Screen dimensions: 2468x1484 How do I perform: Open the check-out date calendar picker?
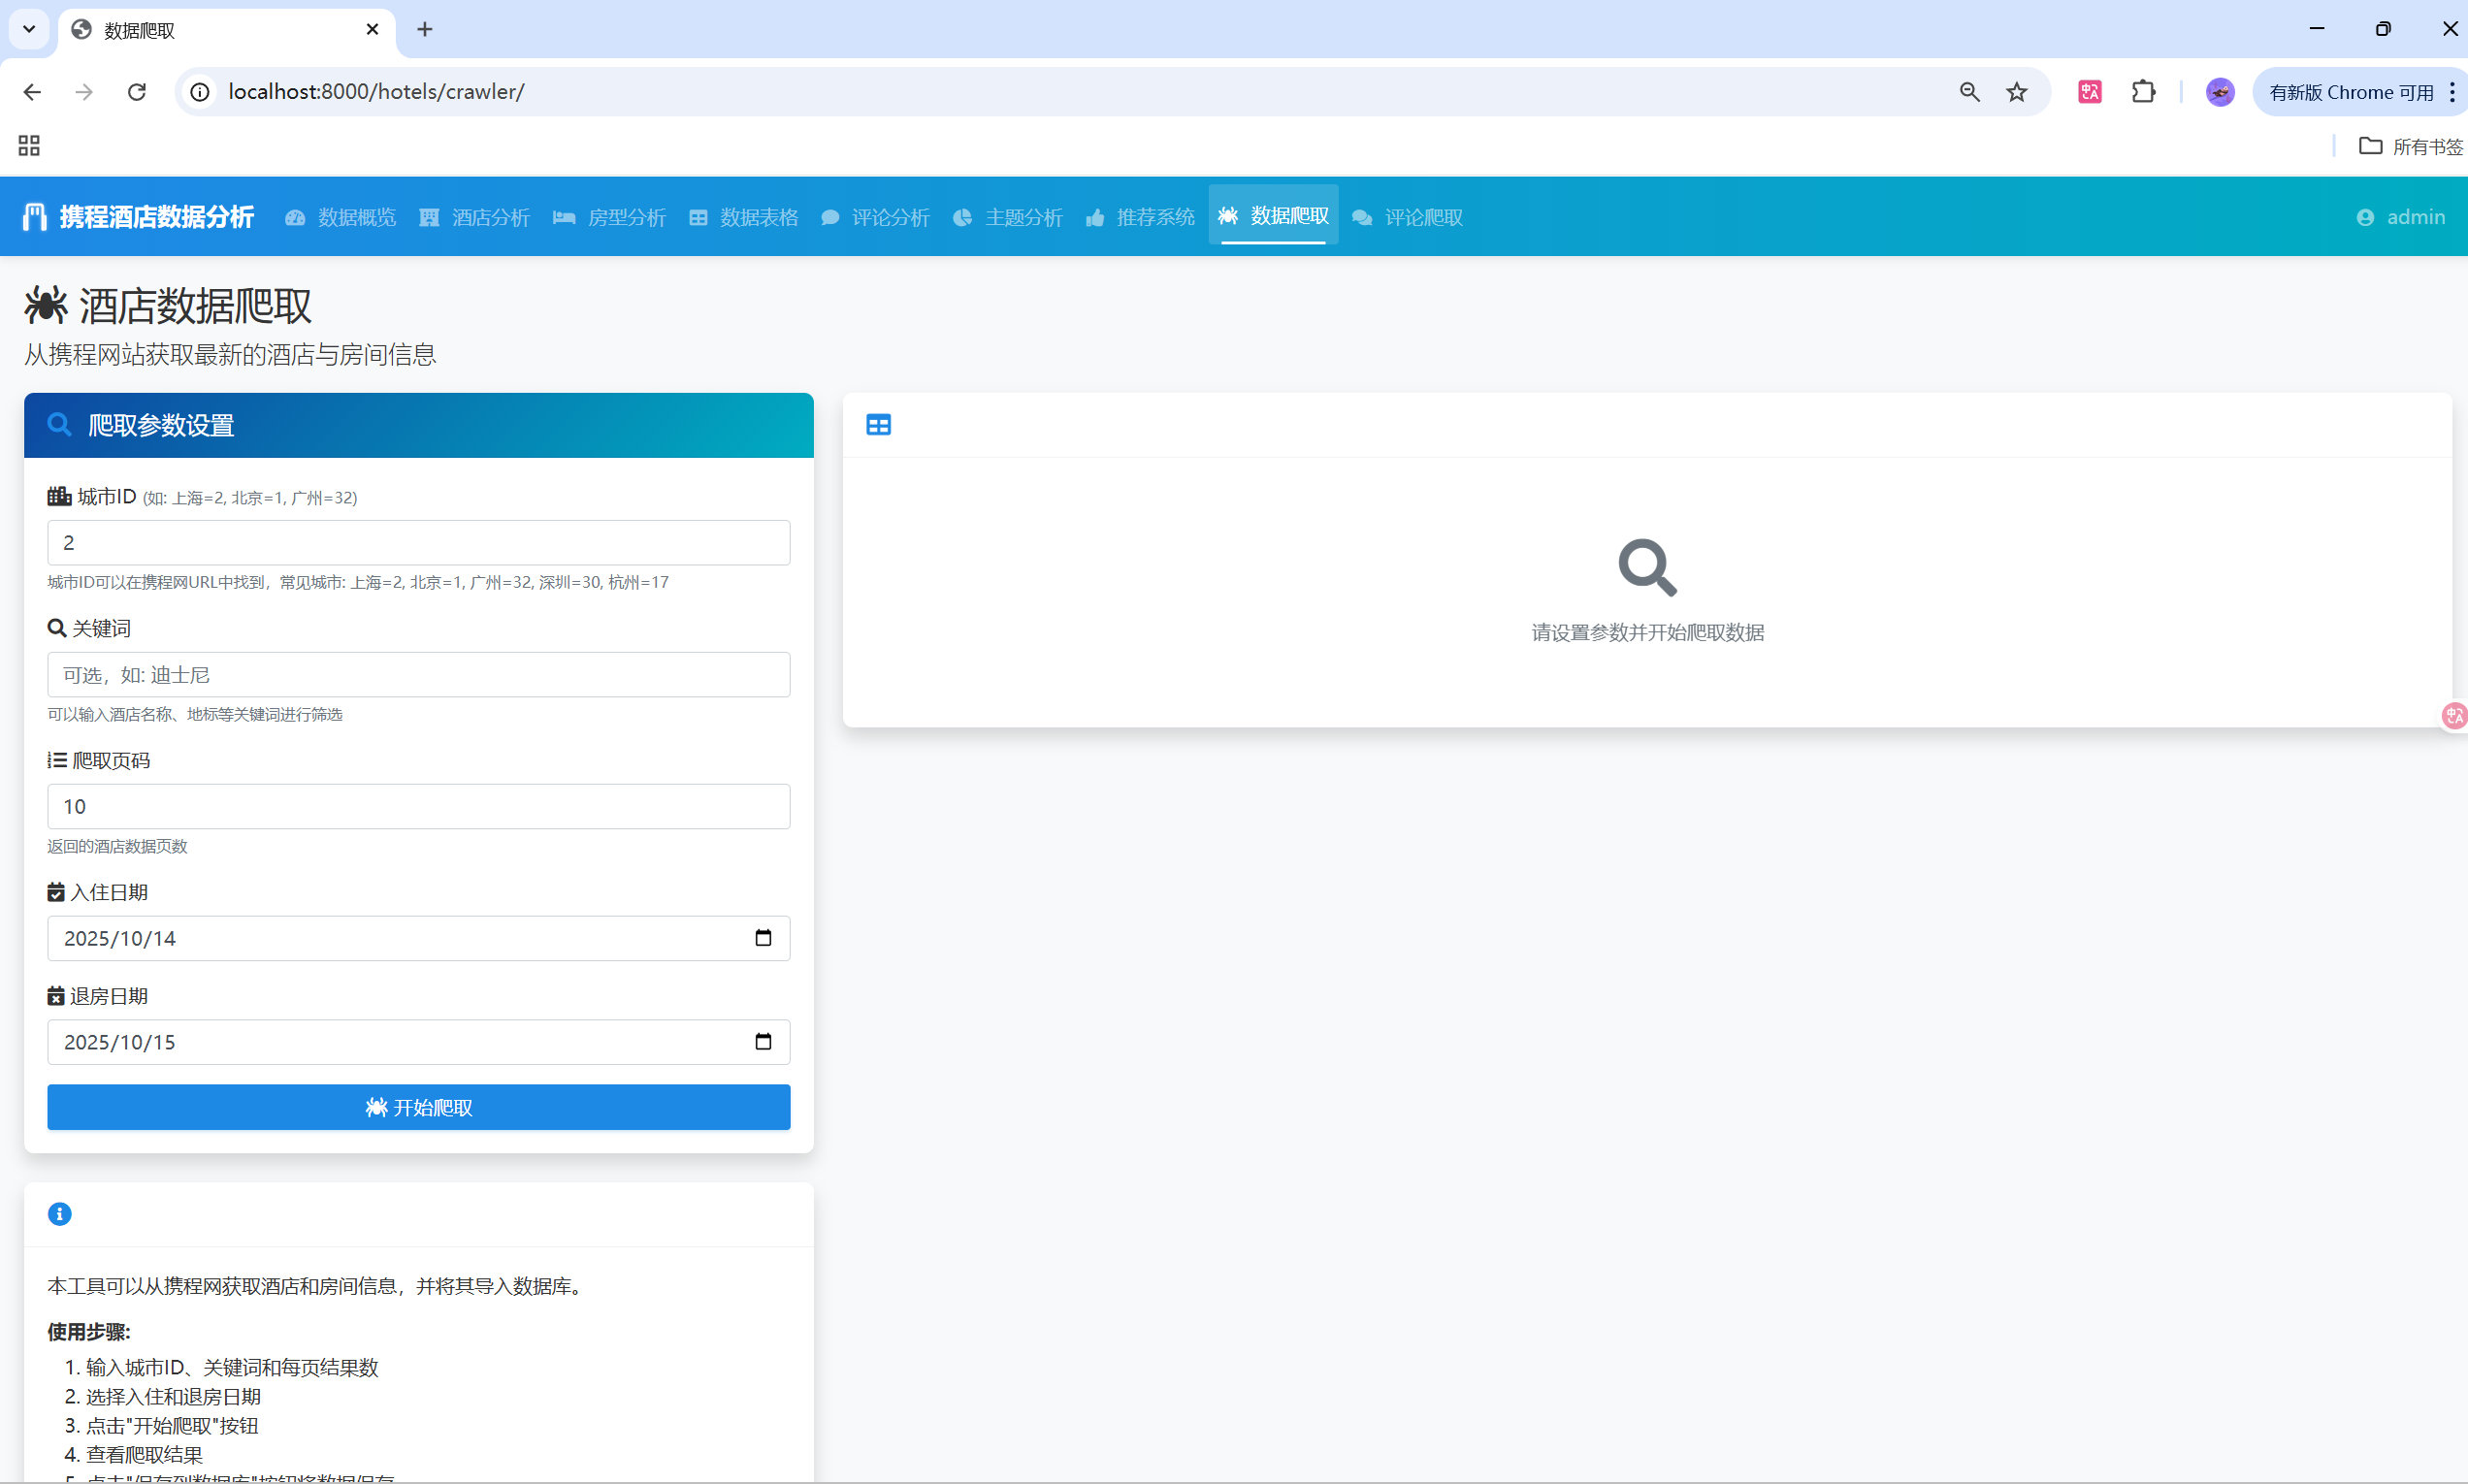[x=763, y=1042]
